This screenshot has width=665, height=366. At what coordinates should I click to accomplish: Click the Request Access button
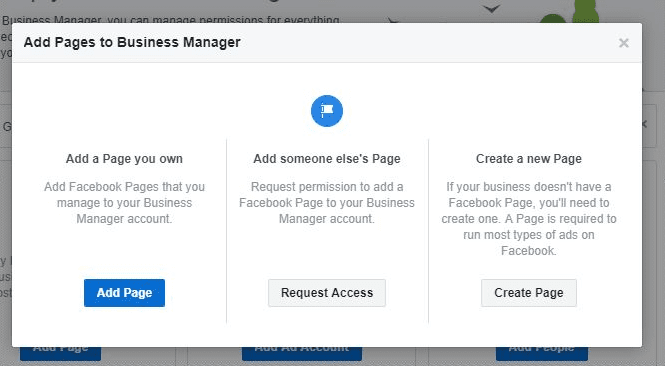click(x=327, y=293)
